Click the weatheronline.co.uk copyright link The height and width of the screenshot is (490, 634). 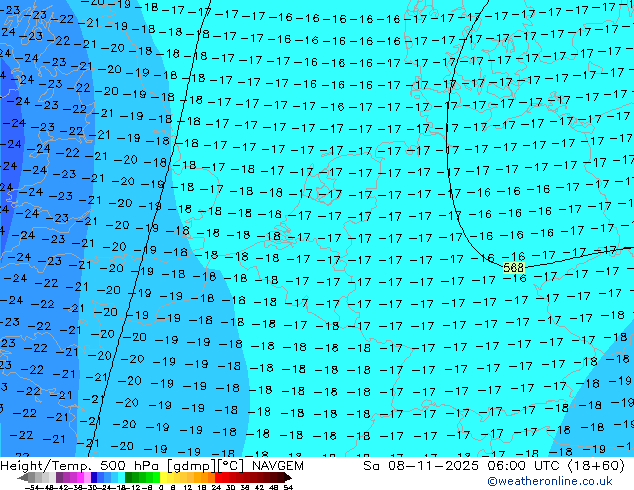pos(550,481)
